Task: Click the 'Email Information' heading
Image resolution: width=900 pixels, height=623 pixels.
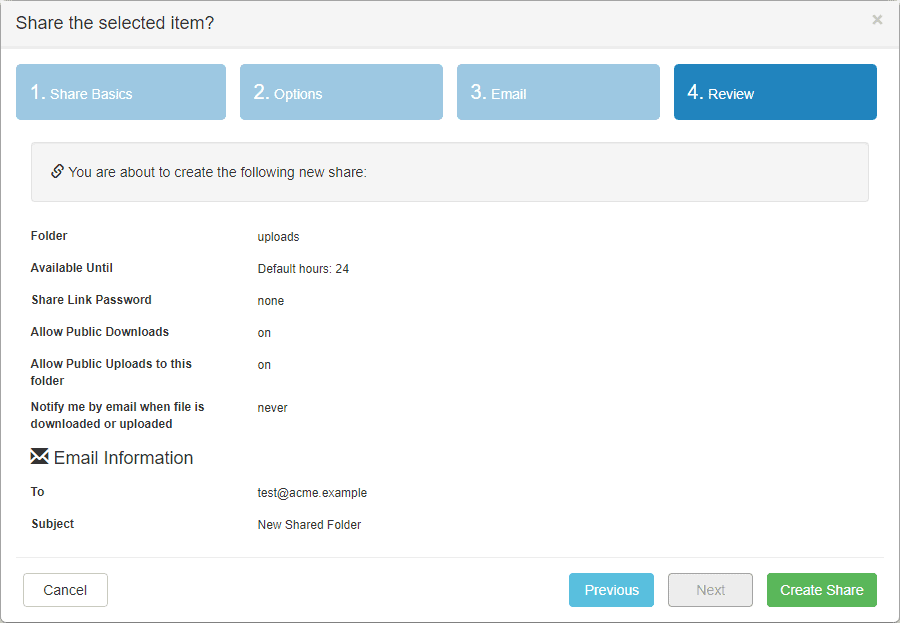Action: click(123, 458)
